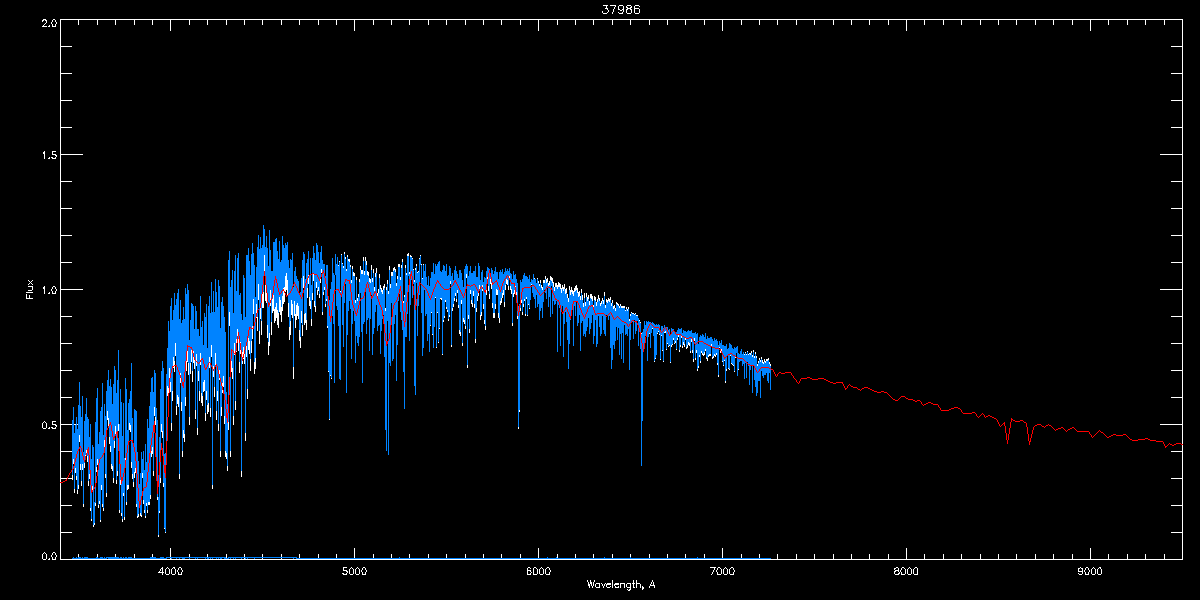
Task: Select the Flux y-axis label
Action: [x=30, y=290]
